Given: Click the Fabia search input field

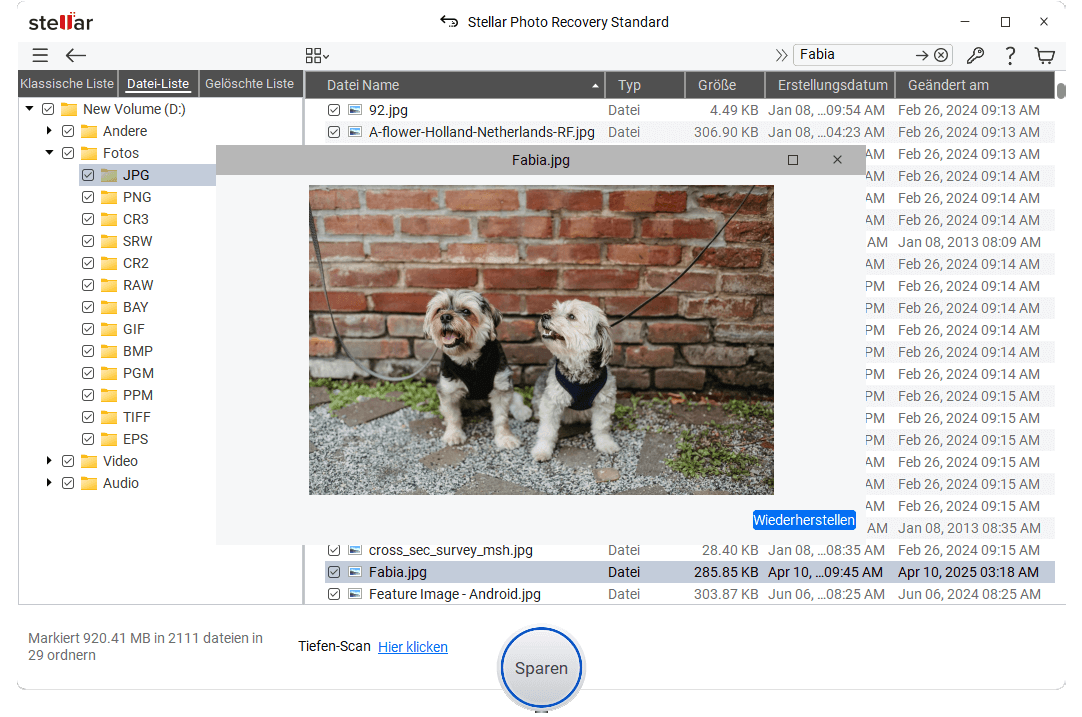Looking at the screenshot, I should coord(850,55).
